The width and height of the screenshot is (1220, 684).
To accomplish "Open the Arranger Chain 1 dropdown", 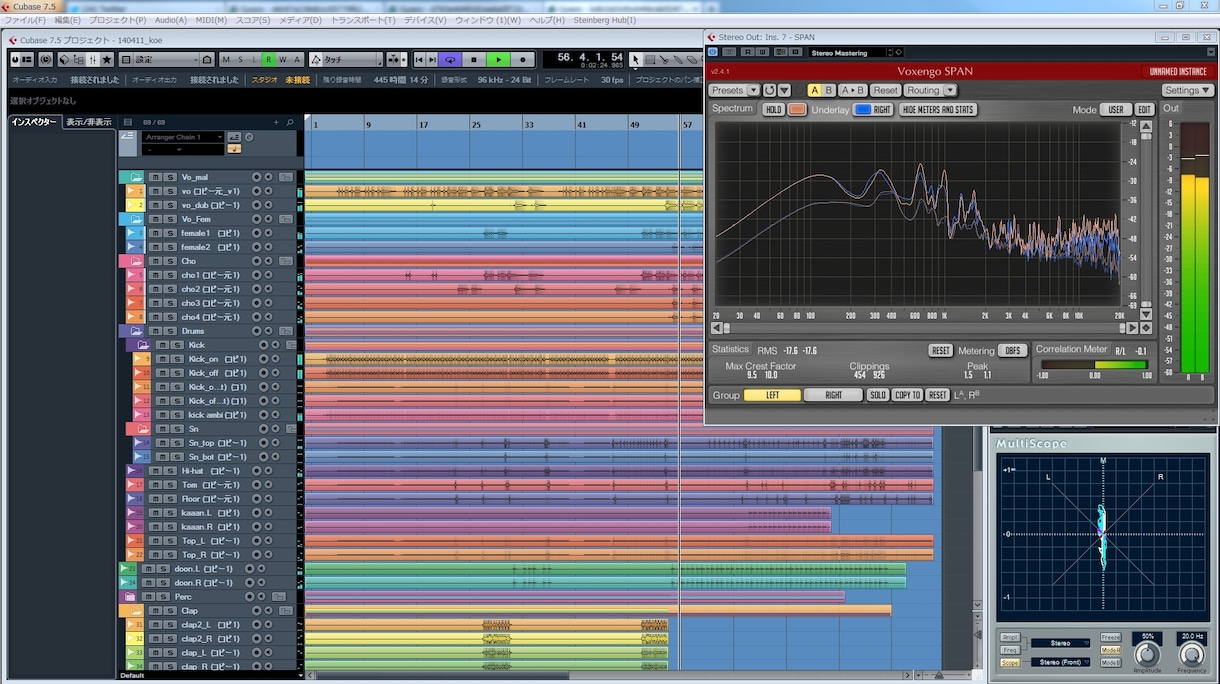I will [183, 137].
